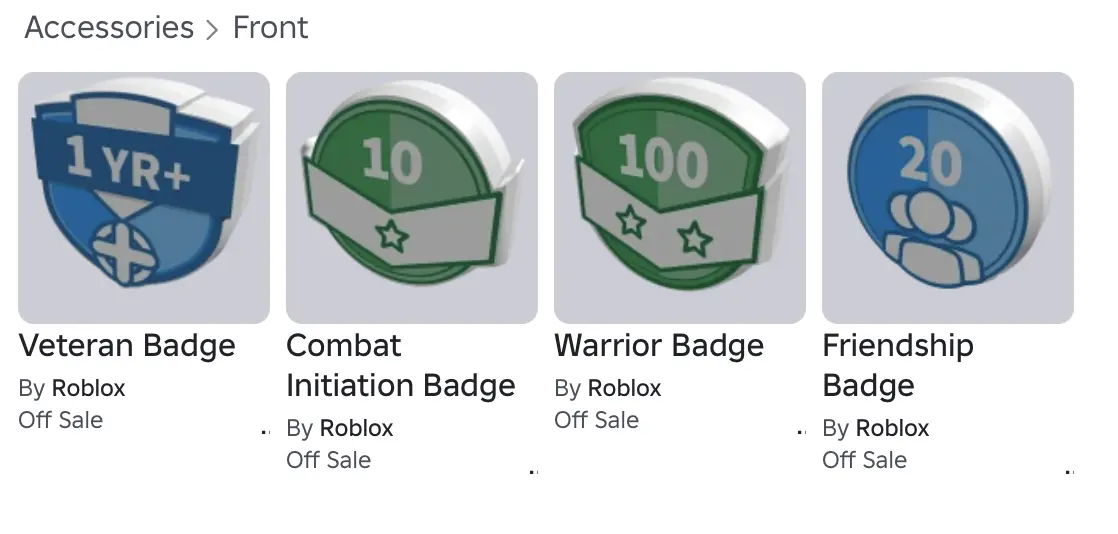The height and width of the screenshot is (534, 1118).
Task: Open the Veteran Badge title link
Action: tap(127, 346)
